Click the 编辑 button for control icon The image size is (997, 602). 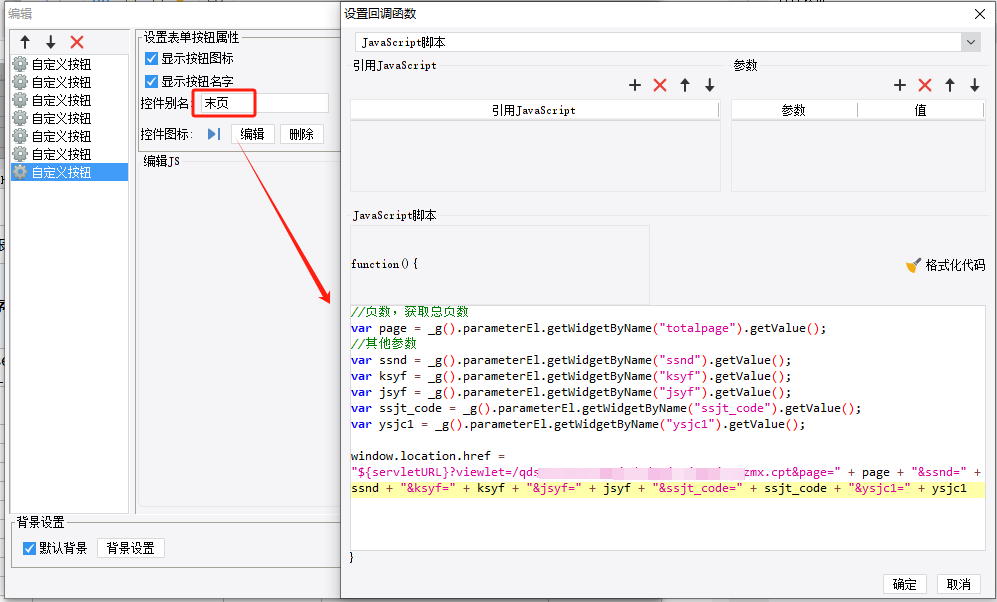253,134
